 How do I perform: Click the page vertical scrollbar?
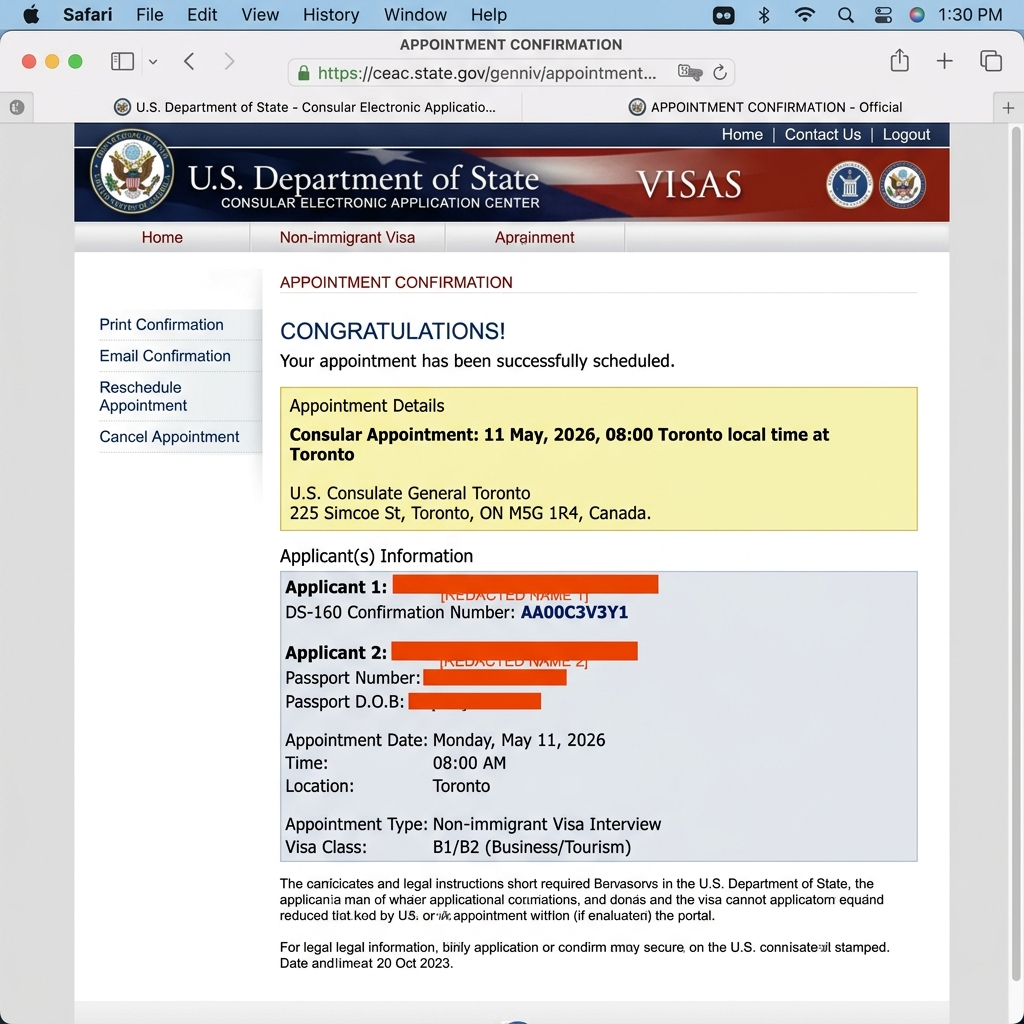pyautogui.click(x=1015, y=555)
